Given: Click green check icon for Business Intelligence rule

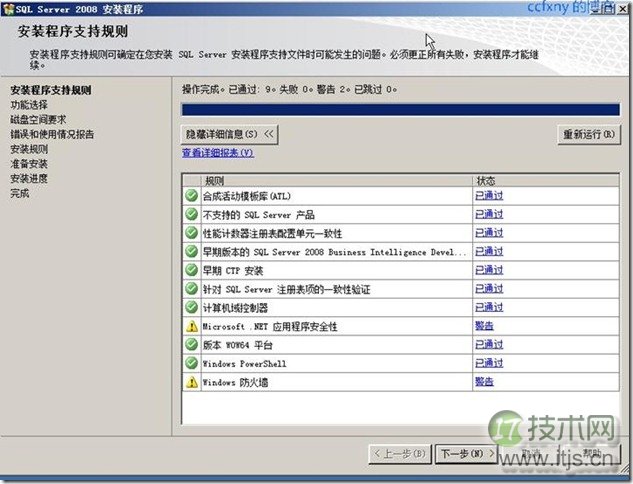Looking at the screenshot, I should 191,251.
